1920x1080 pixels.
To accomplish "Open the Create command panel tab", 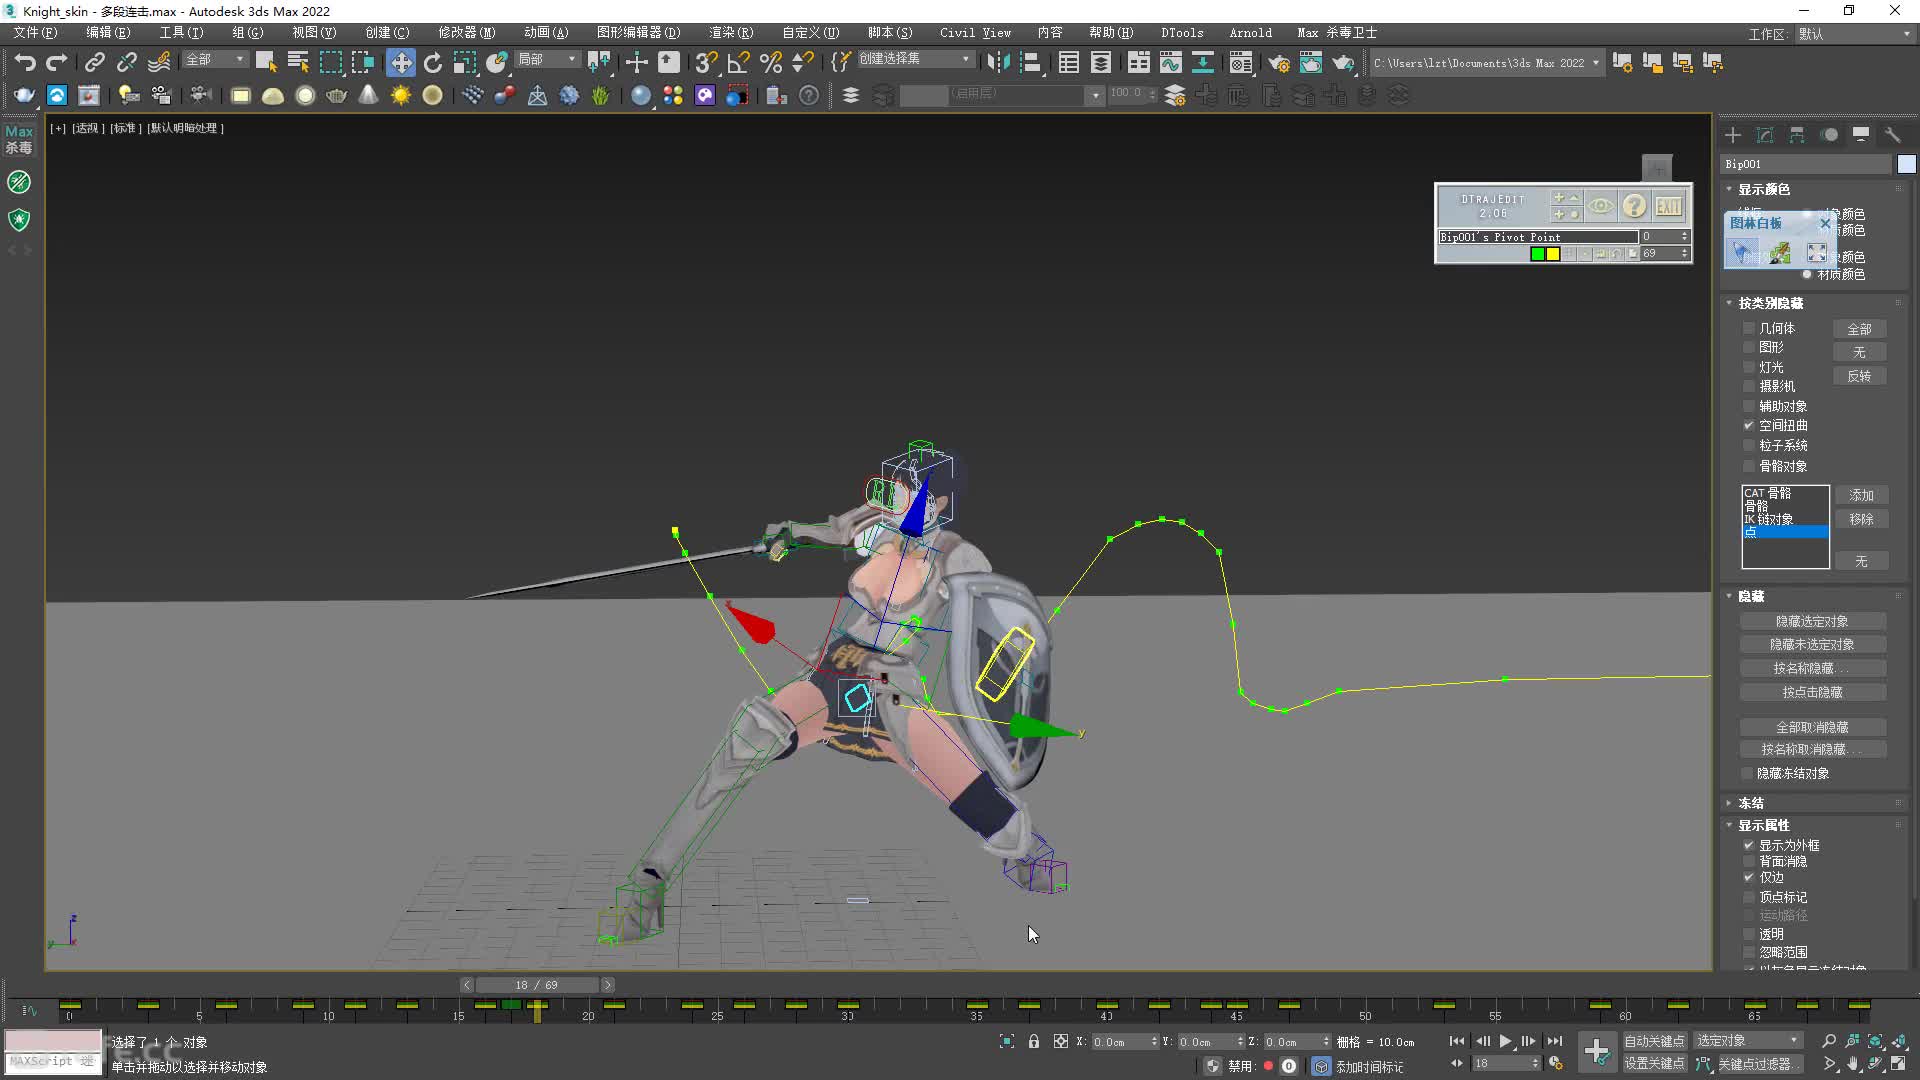I will [x=1733, y=135].
